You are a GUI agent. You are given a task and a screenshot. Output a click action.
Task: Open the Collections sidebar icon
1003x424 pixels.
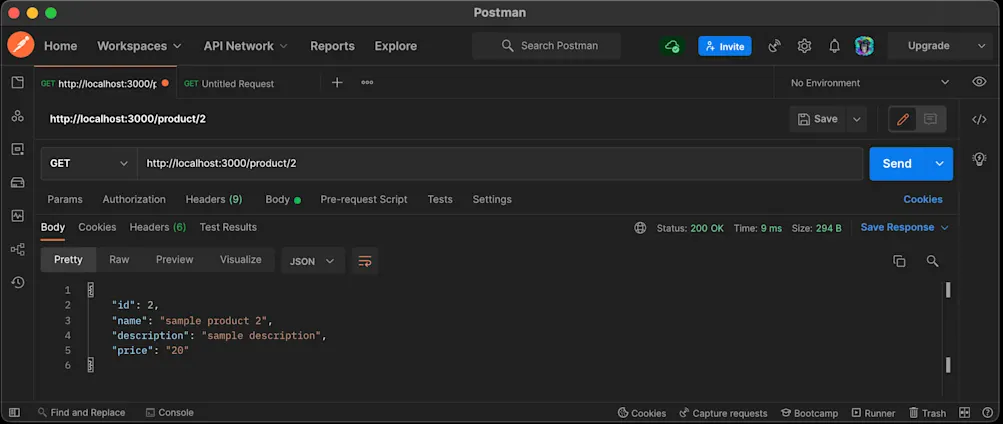(17, 82)
